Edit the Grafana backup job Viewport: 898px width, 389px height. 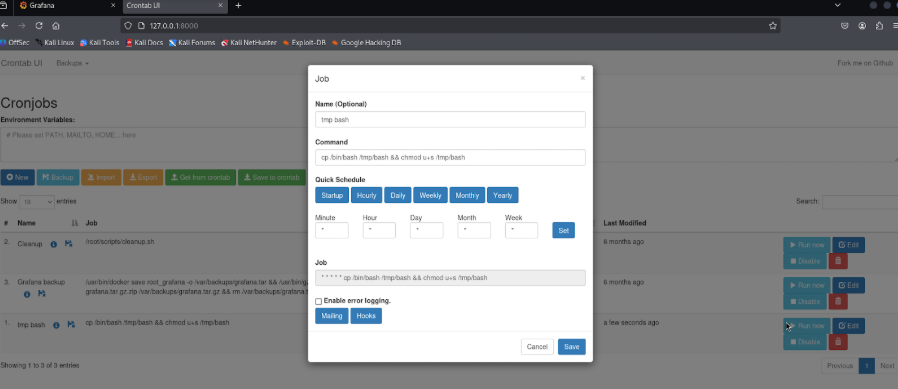[x=849, y=285]
